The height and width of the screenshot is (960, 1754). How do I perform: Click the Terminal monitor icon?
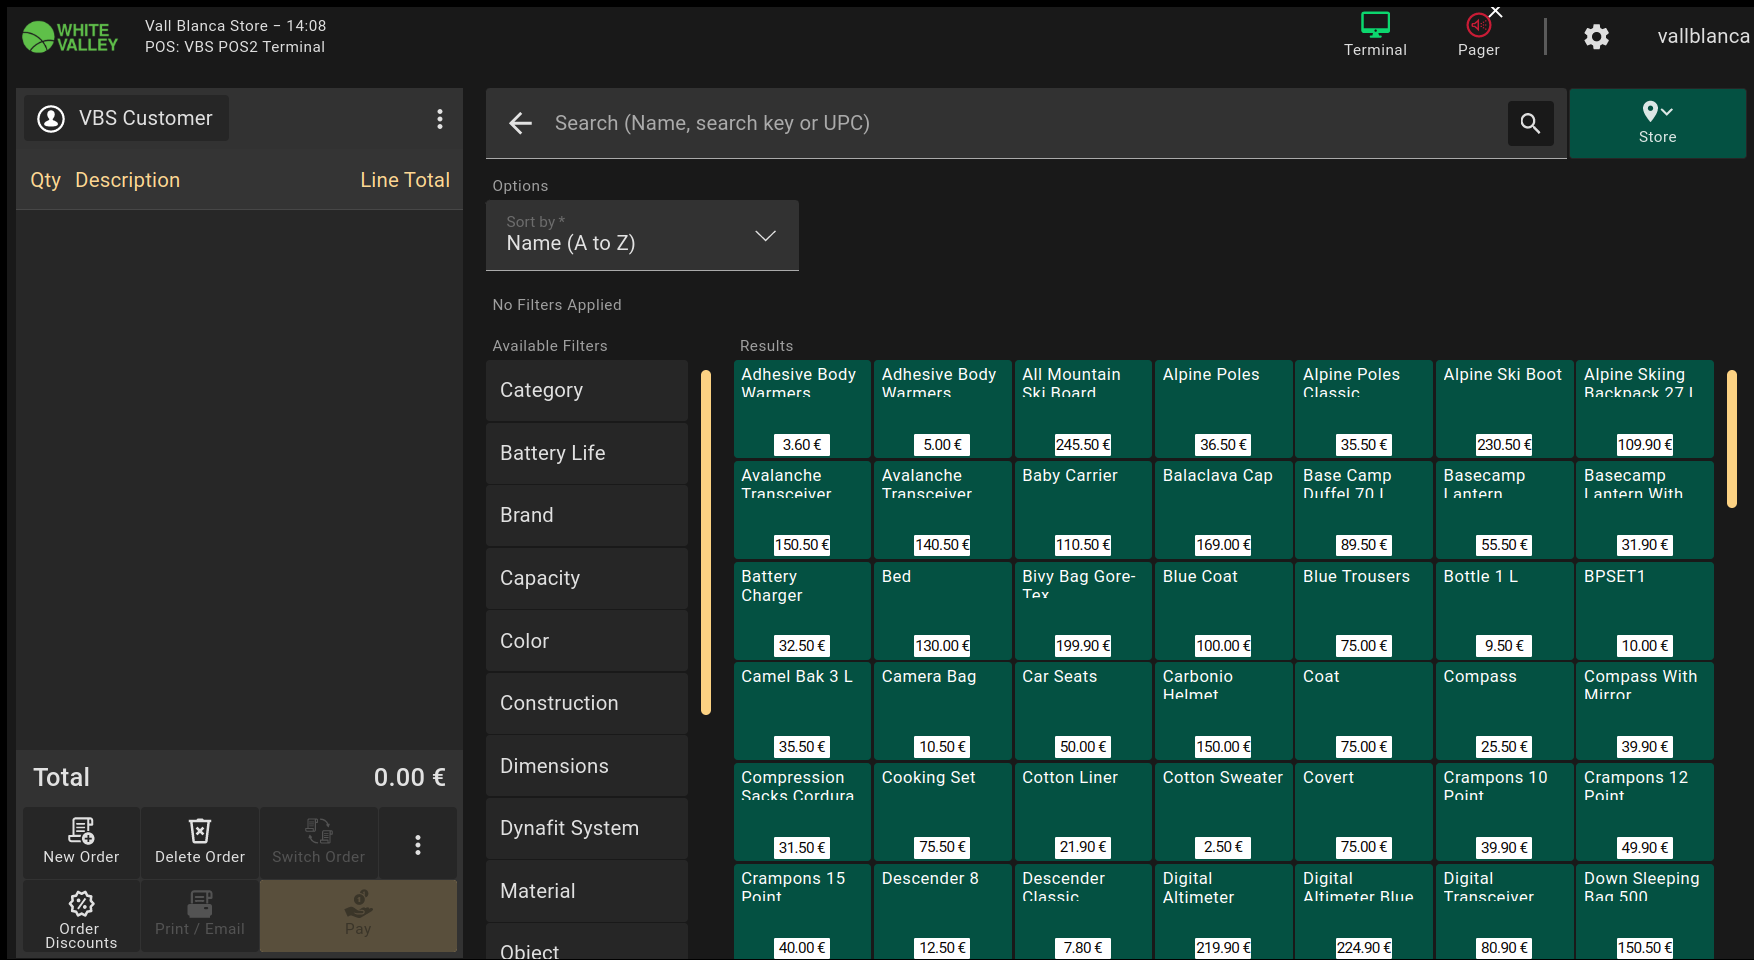1374,25
